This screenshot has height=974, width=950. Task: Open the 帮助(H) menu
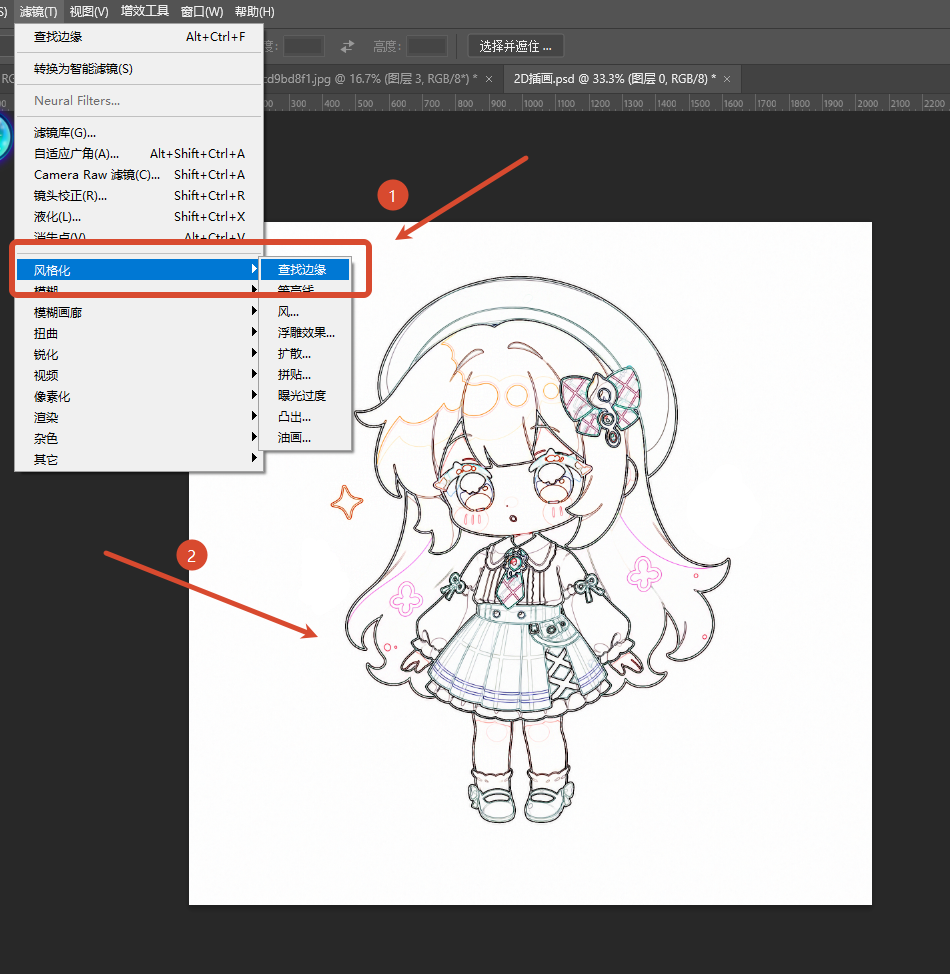(x=255, y=12)
